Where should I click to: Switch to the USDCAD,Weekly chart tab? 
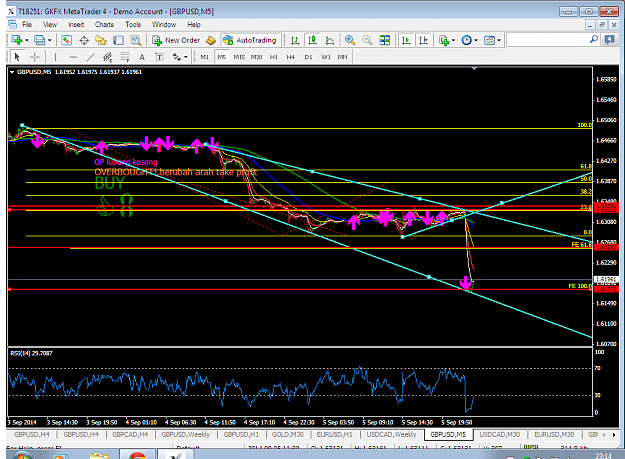coord(391,434)
